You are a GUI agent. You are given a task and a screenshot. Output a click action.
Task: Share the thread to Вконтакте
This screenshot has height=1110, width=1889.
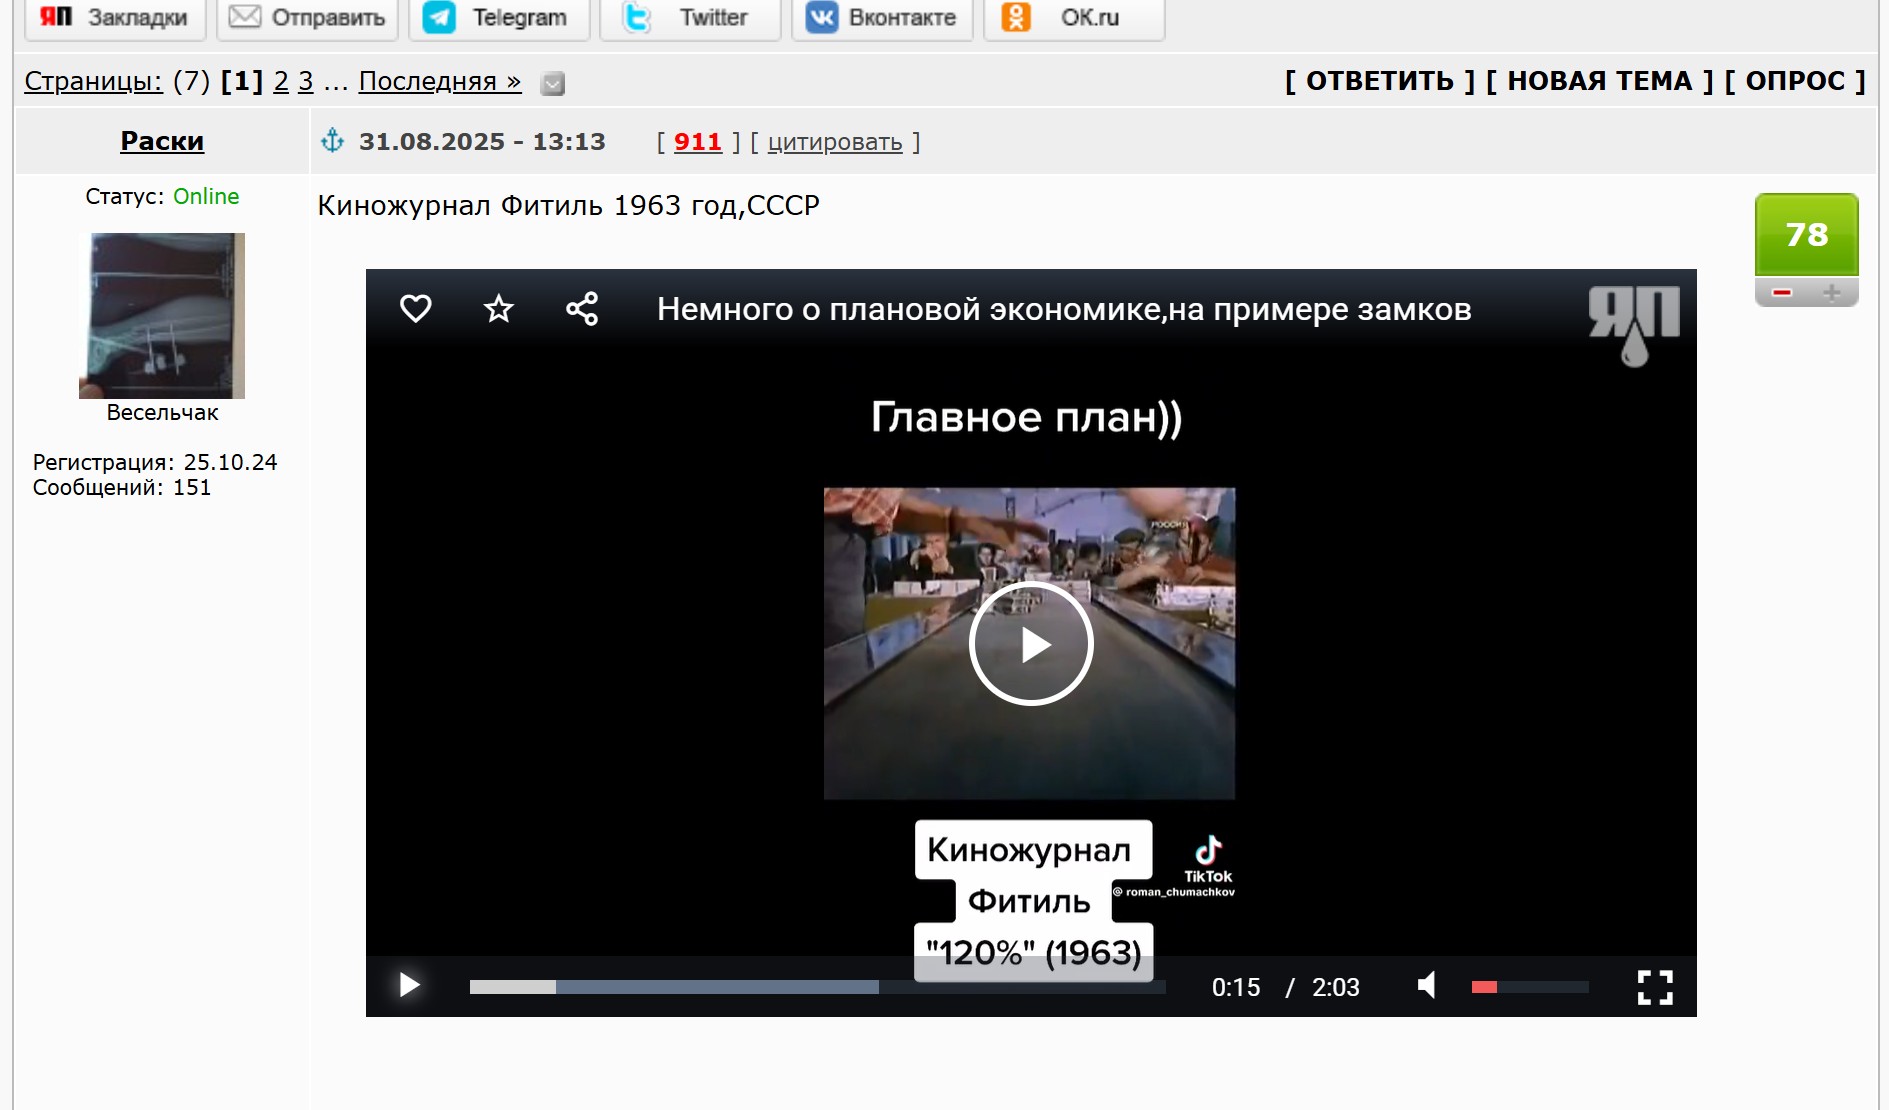coord(882,18)
